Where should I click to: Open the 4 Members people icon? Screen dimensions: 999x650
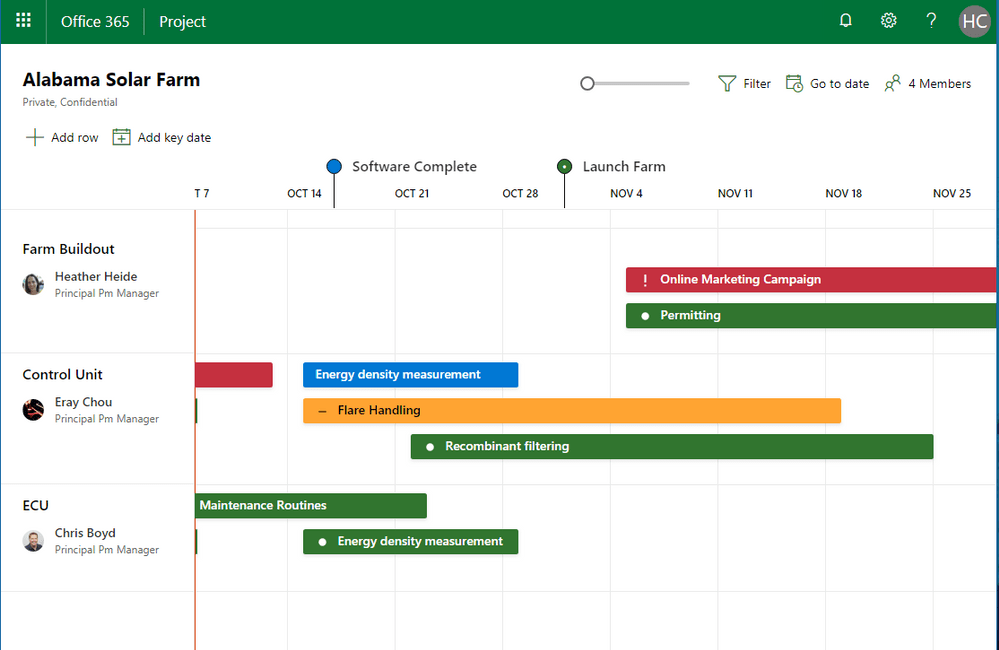tap(893, 84)
